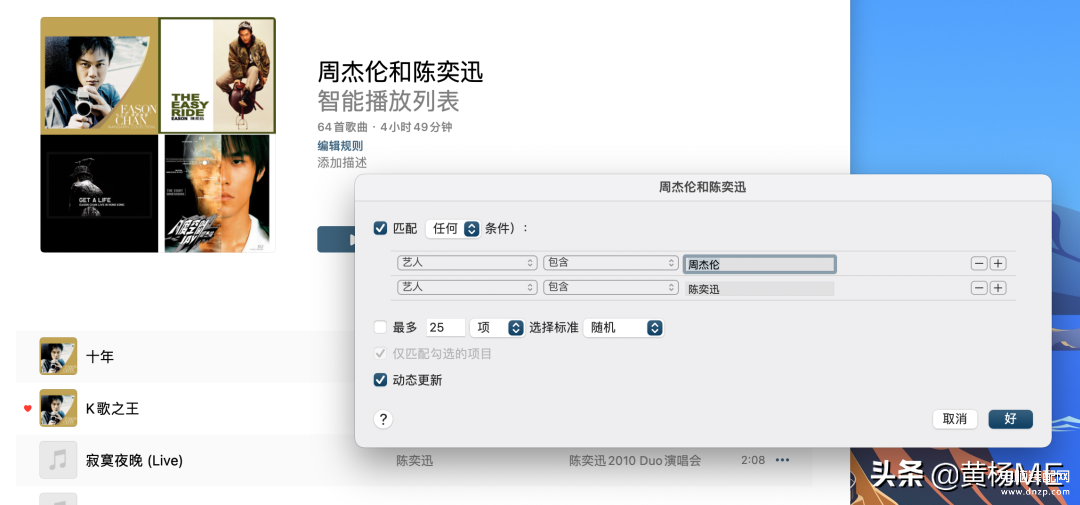Click the 编辑规则 link
Viewport: 1080px width, 505px height.
pyautogui.click(x=340, y=145)
